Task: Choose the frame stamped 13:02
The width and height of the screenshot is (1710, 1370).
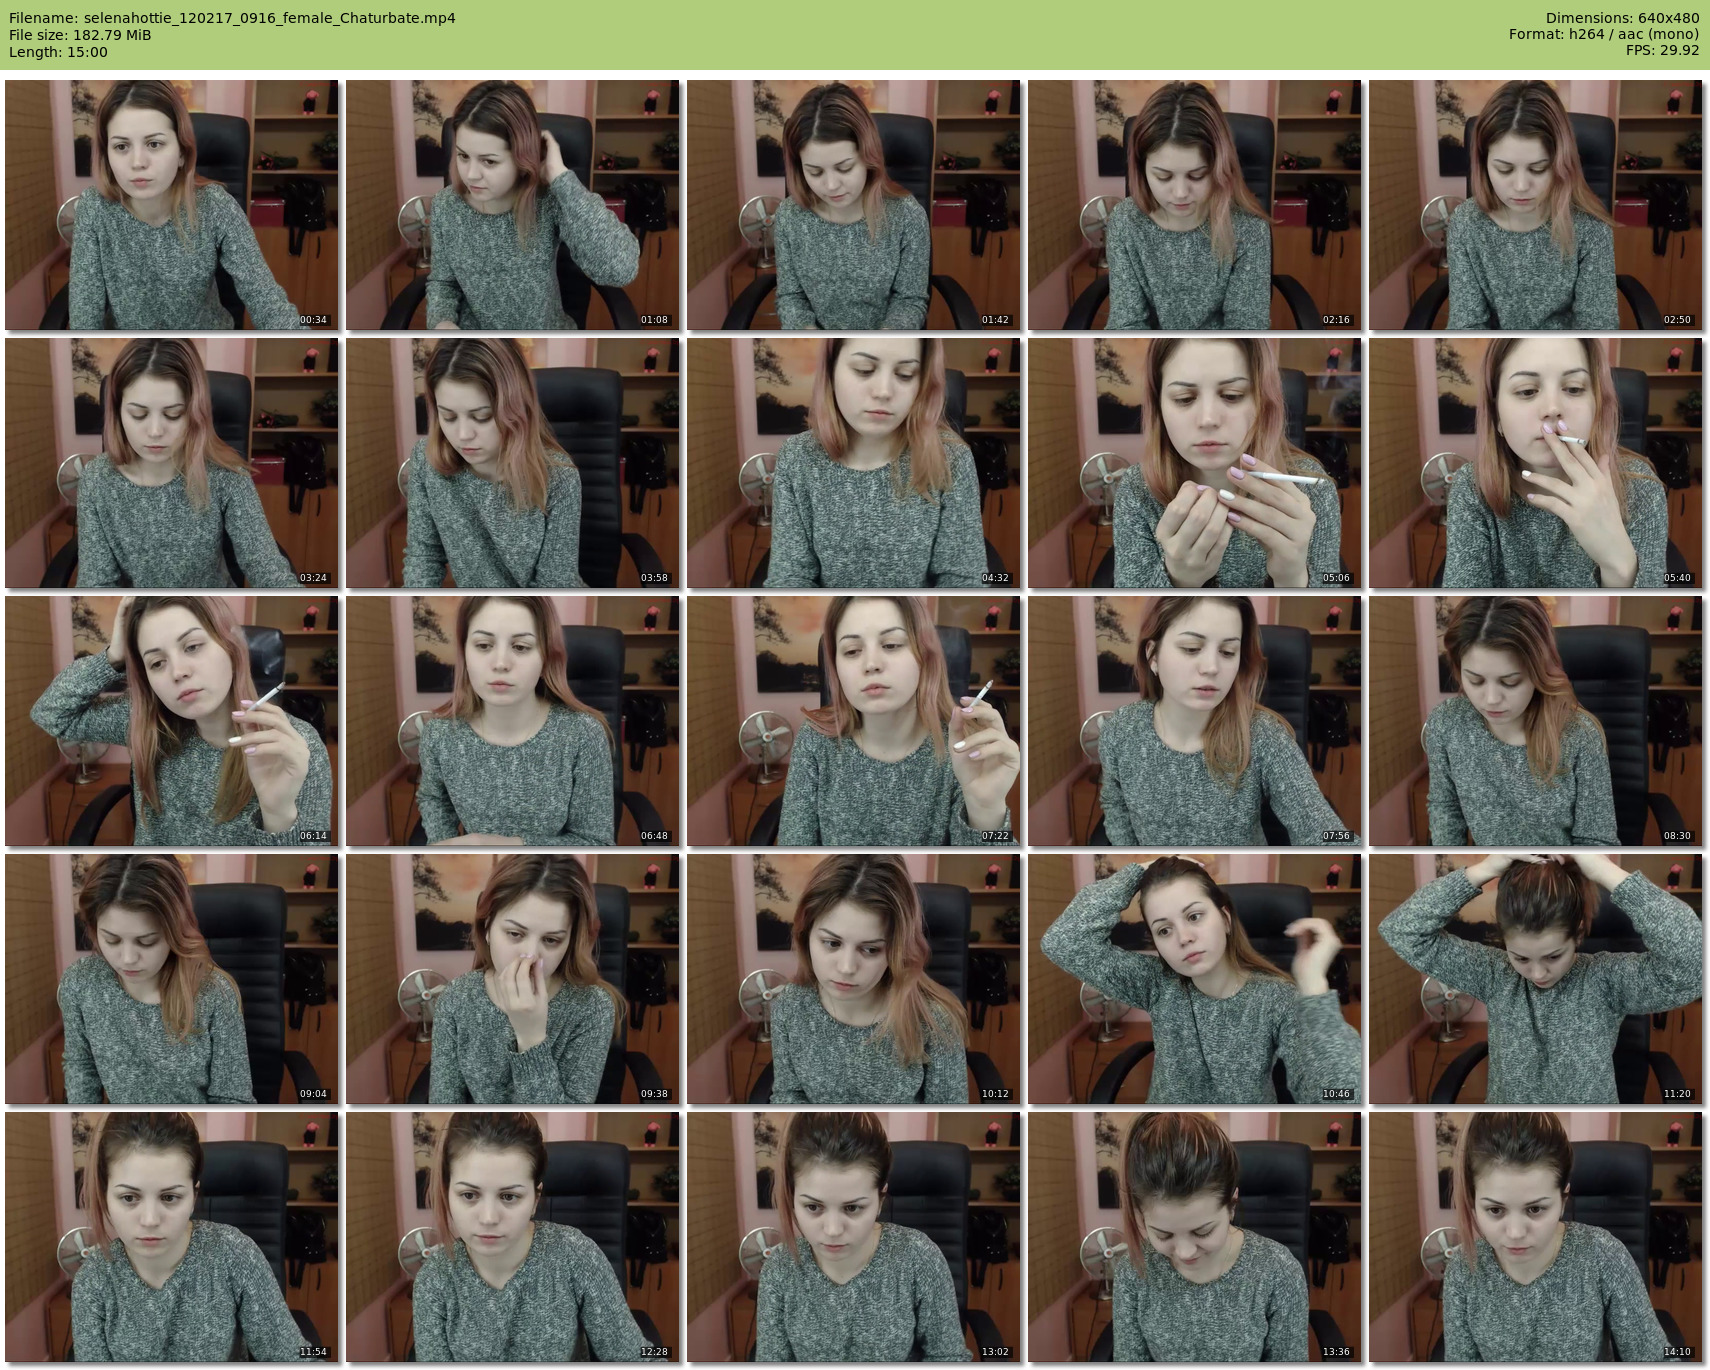Action: pyautogui.click(x=854, y=1237)
